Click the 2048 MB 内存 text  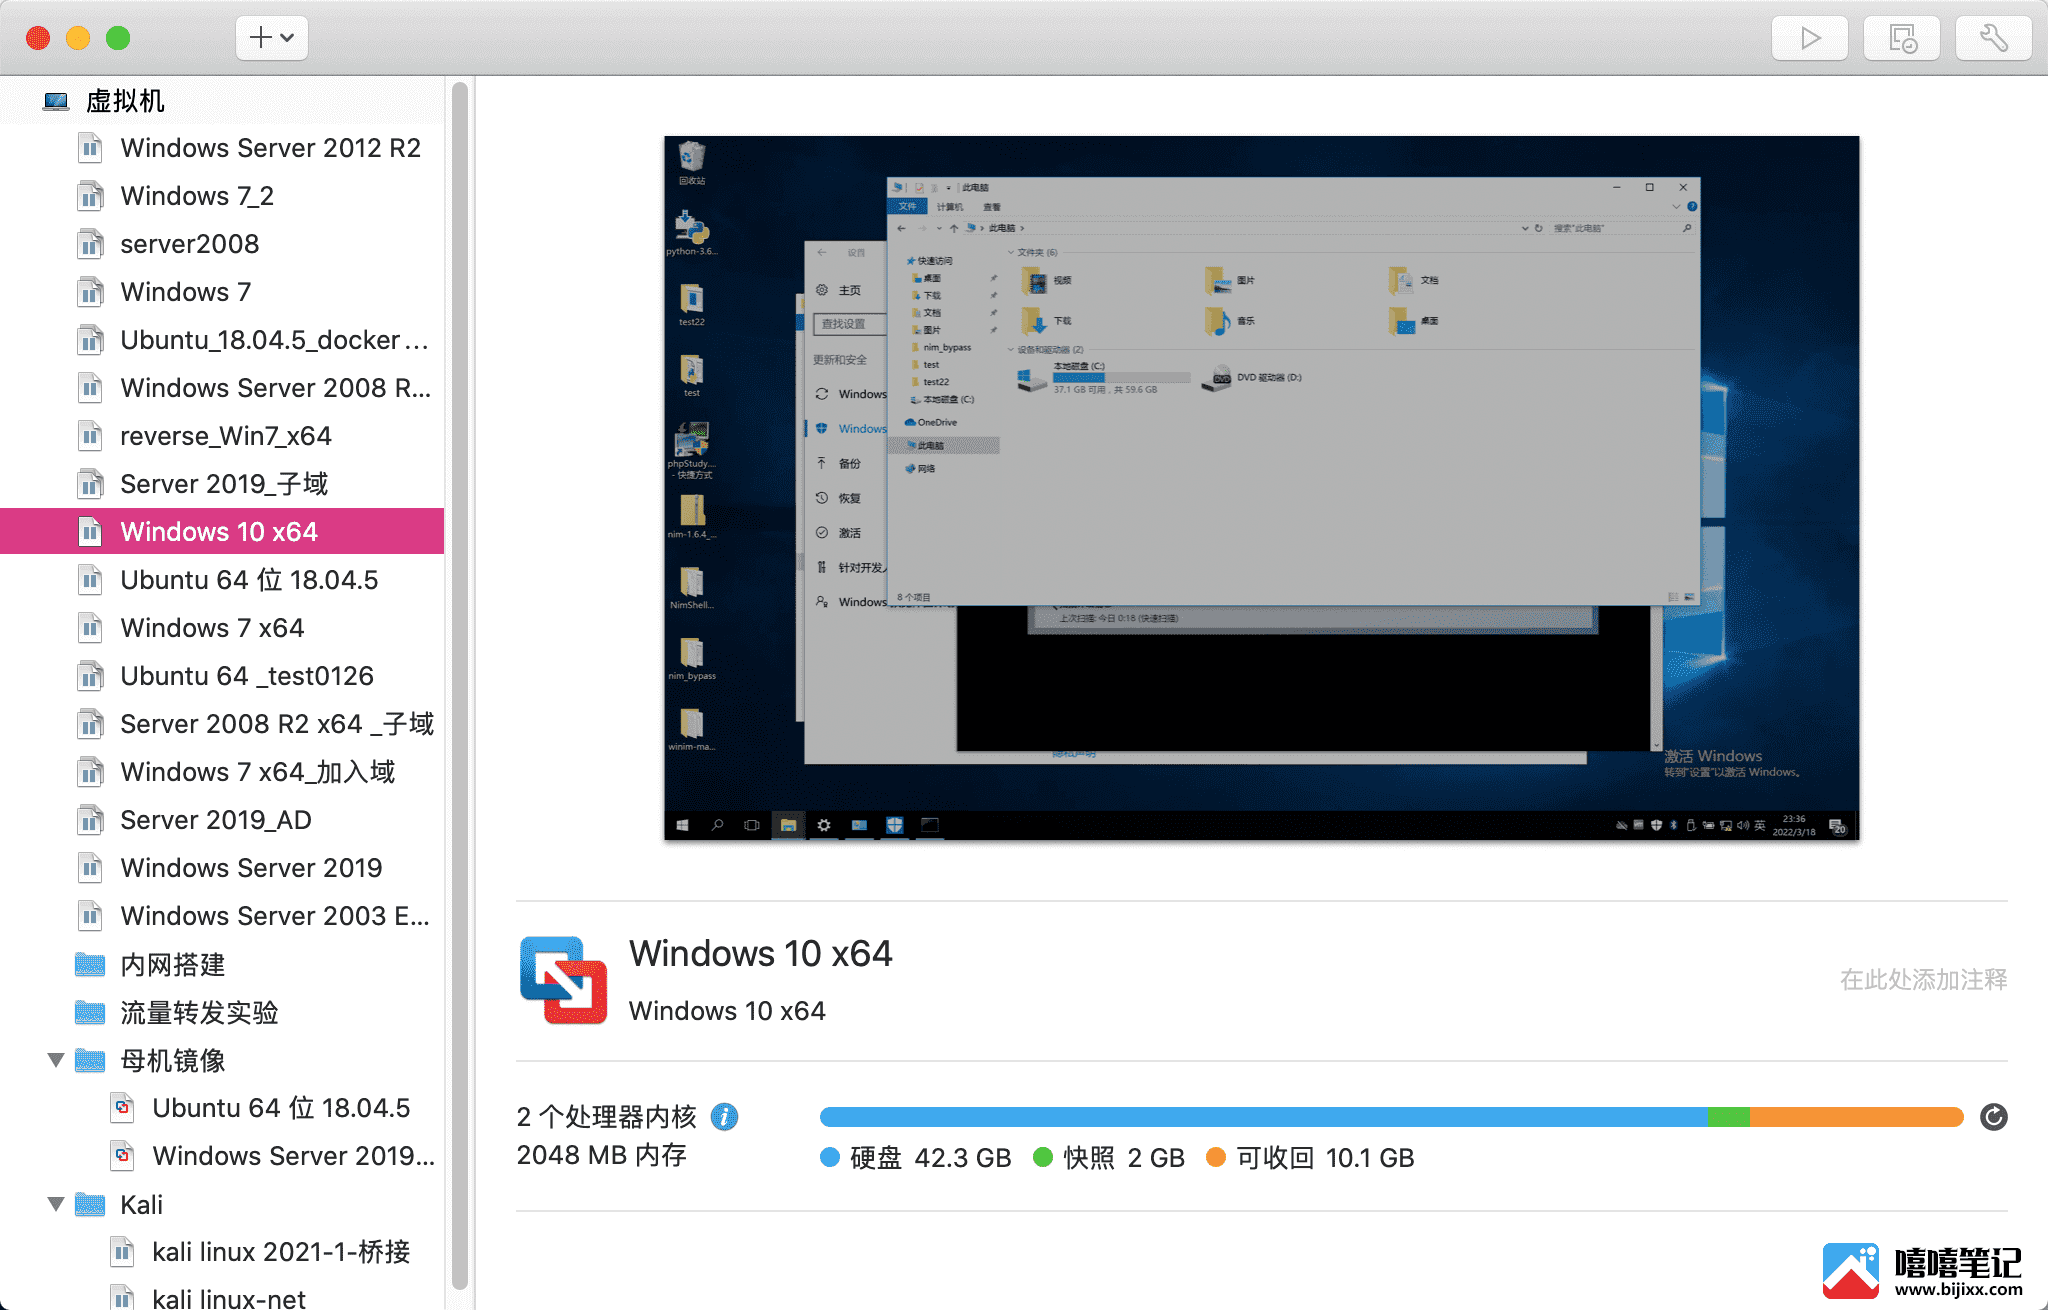pyautogui.click(x=601, y=1155)
